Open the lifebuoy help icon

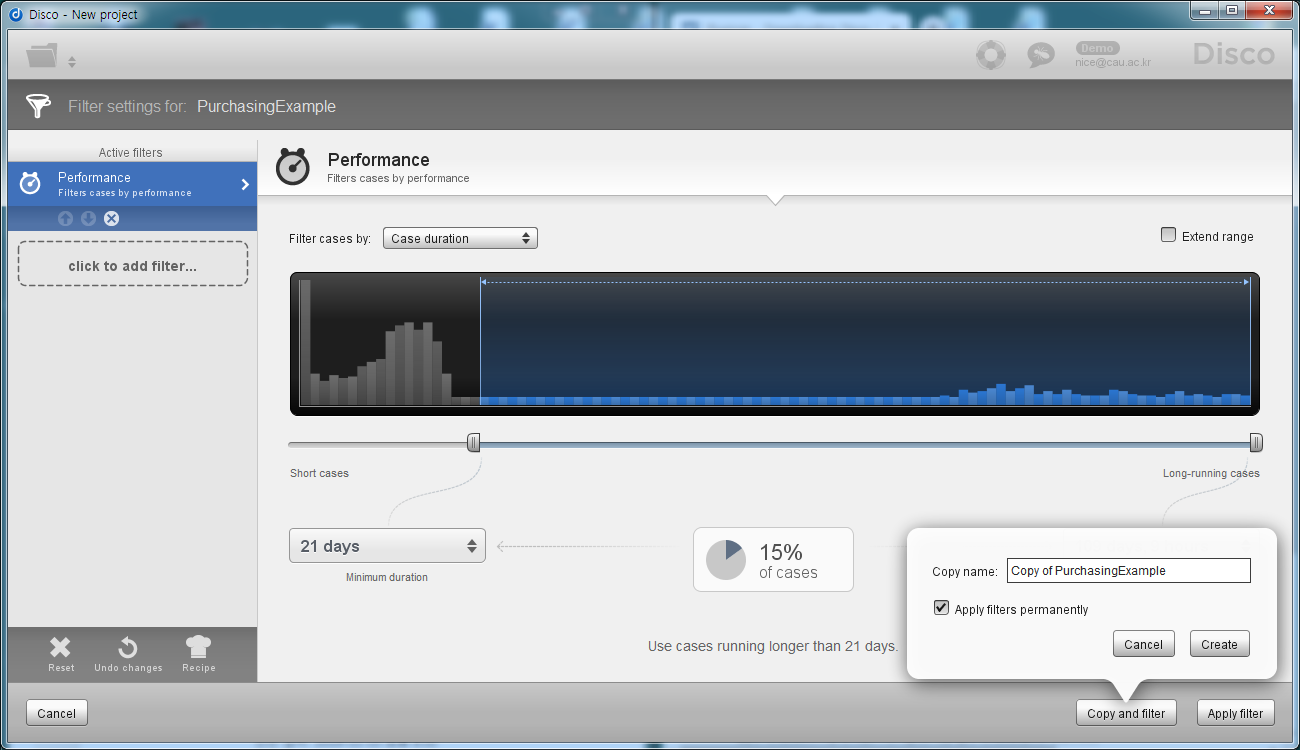click(991, 55)
